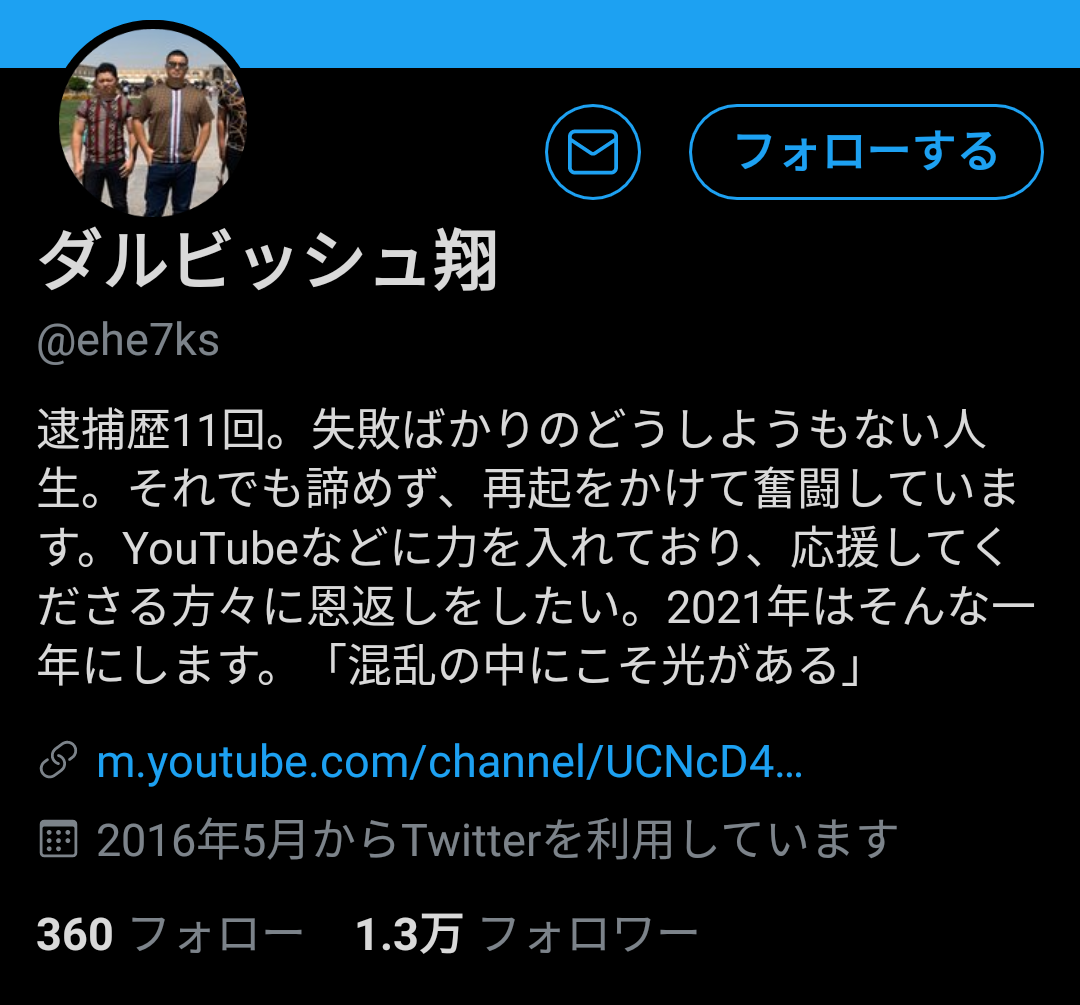View the 1.3万 フォロワー followers list
Image resolution: width=1080 pixels, height=1005 pixels.
click(527, 934)
